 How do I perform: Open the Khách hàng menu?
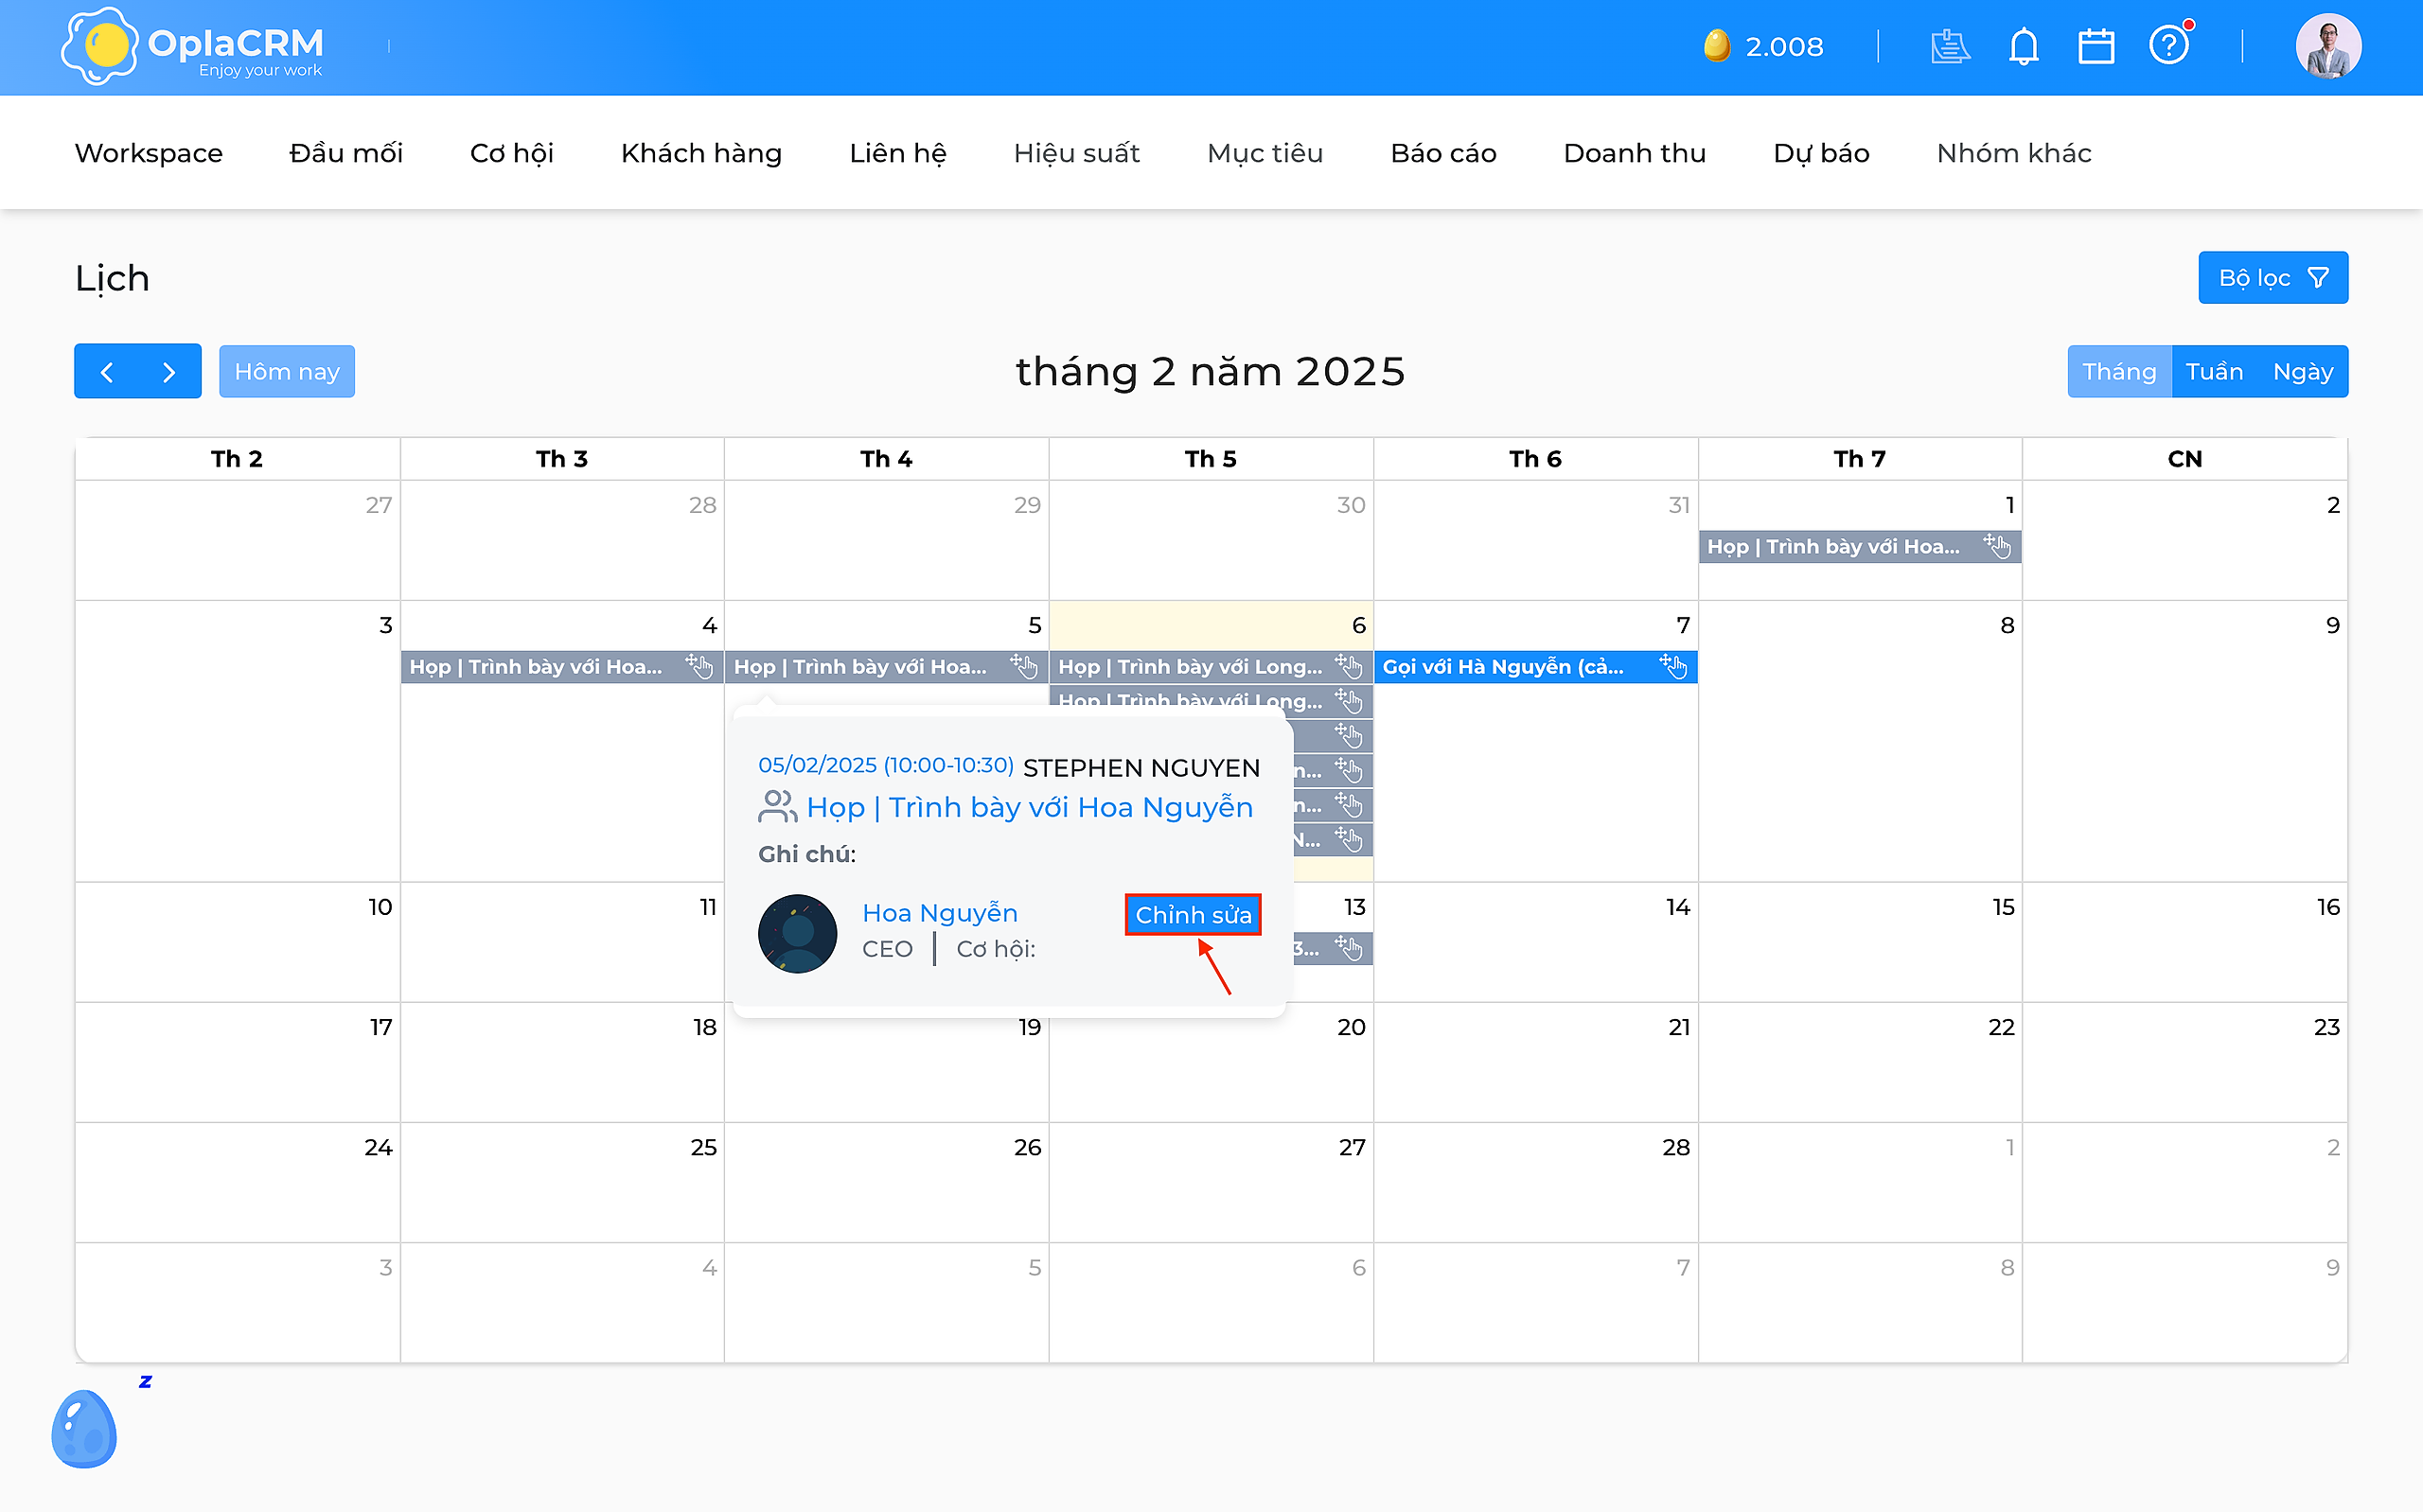(x=701, y=153)
